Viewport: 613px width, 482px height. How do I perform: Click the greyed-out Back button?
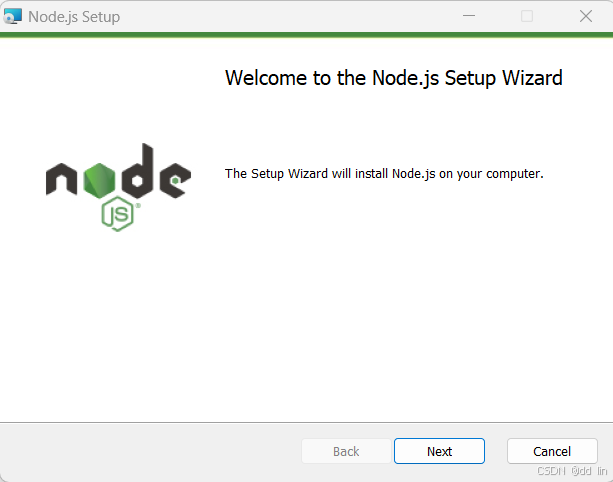click(x=346, y=451)
